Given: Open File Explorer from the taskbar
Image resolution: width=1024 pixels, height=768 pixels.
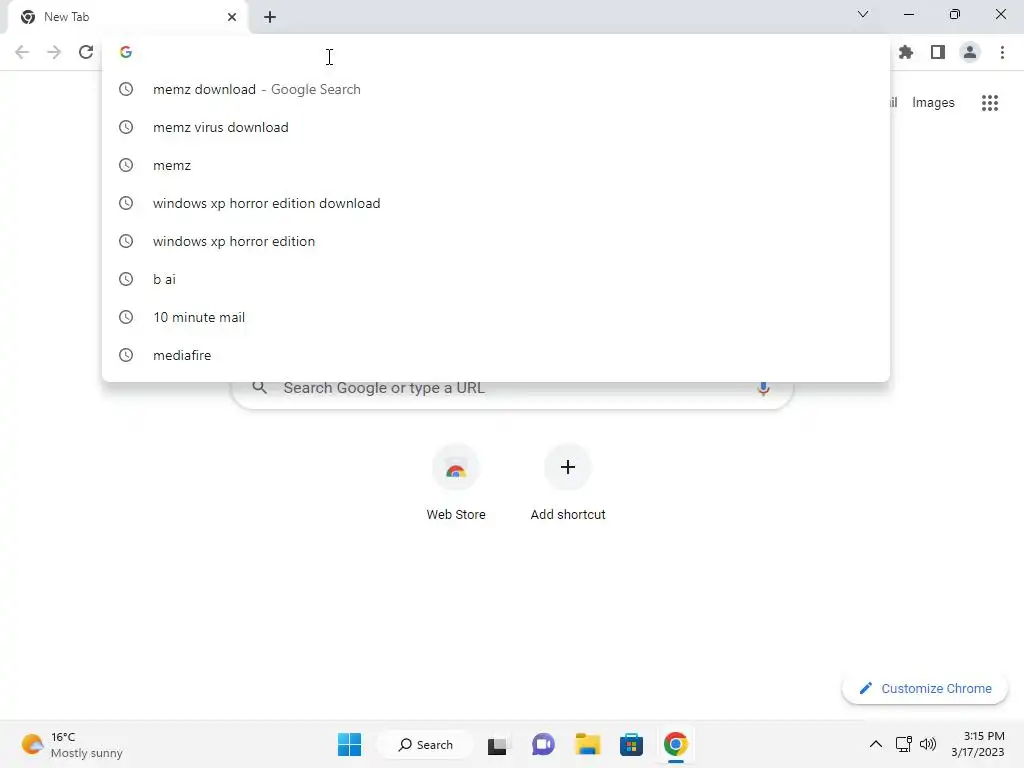Looking at the screenshot, I should tap(587, 744).
